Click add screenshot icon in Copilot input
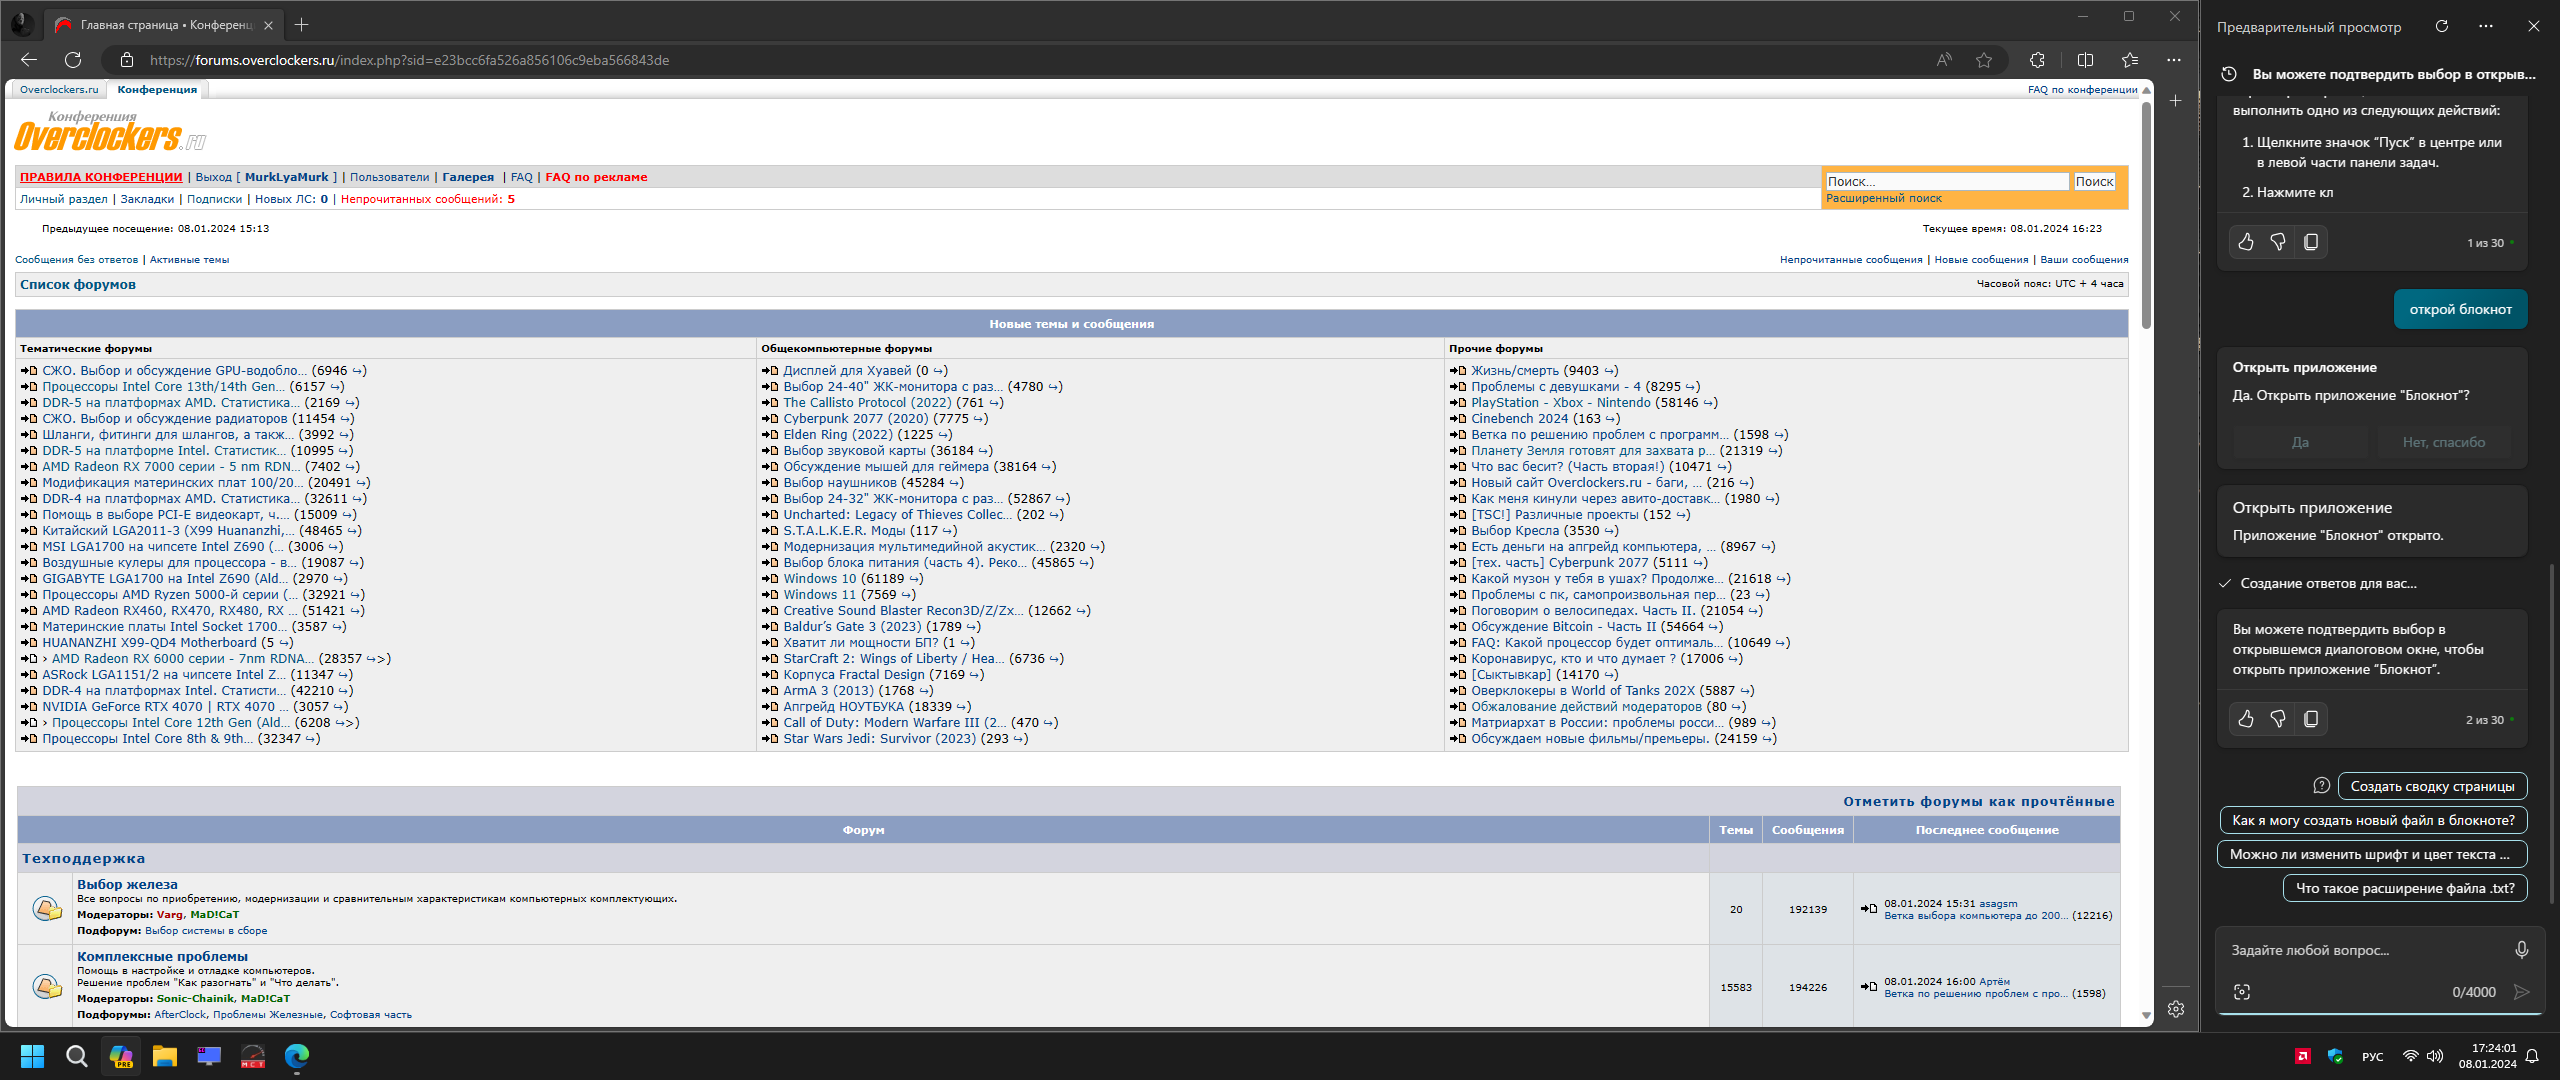 (x=2242, y=992)
